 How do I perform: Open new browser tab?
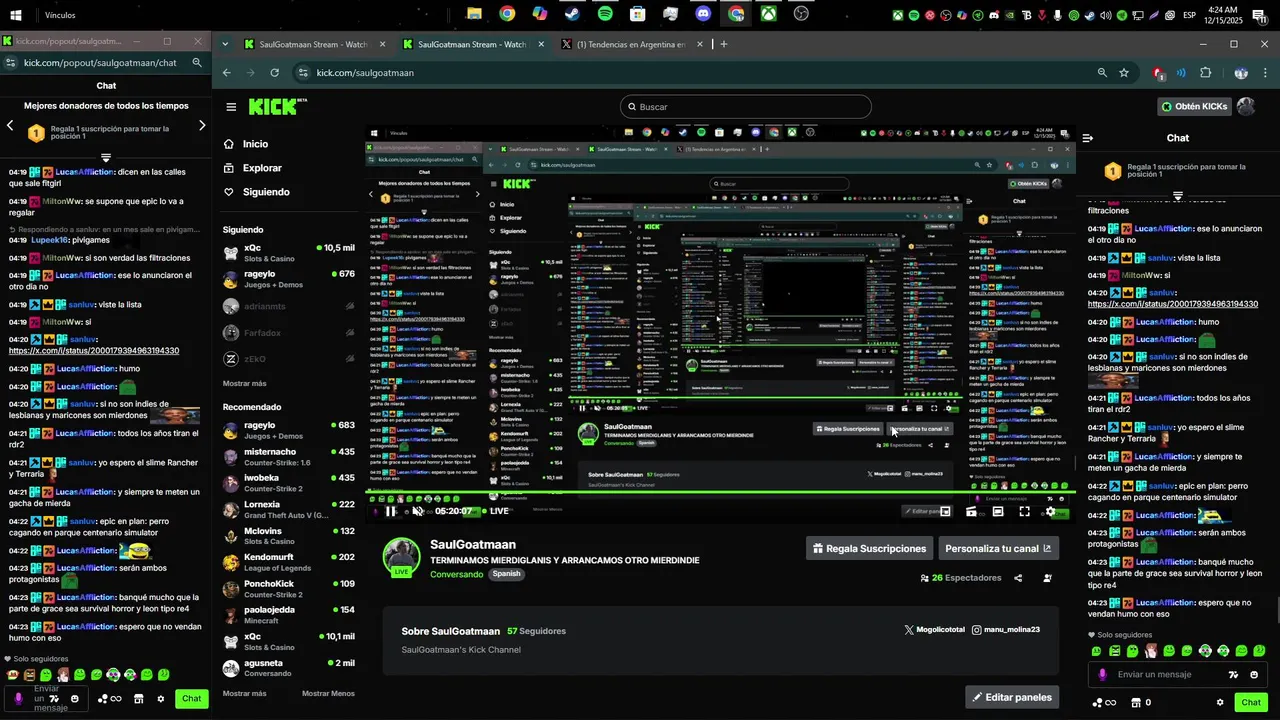tap(724, 44)
